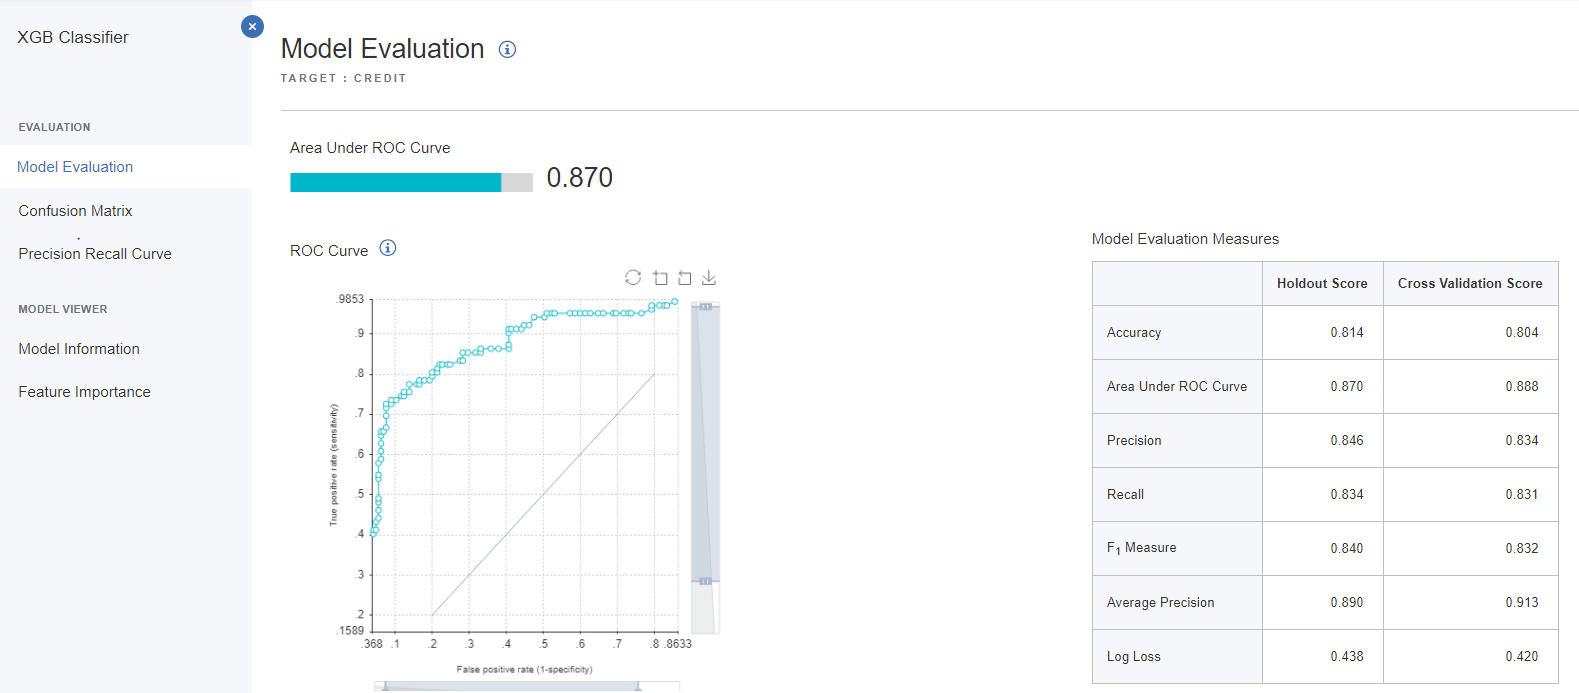Go to Precision Recall Curve
Screen dimensions: 1579x693
click(95, 254)
